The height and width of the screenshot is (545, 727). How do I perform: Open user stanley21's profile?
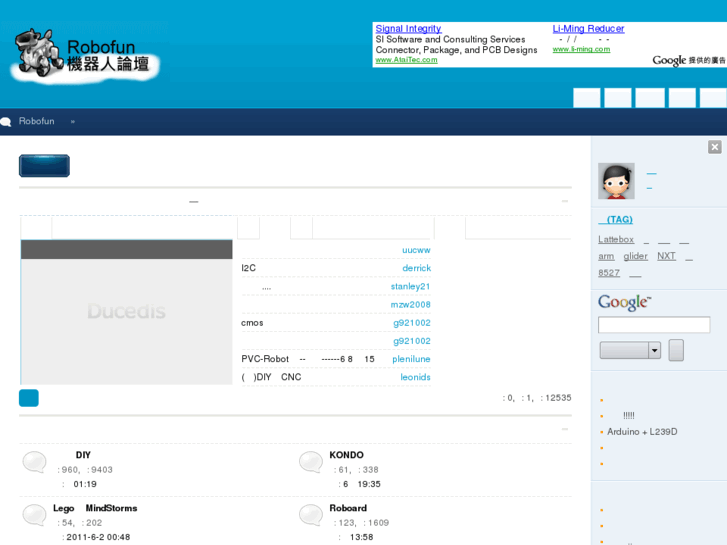pos(410,286)
